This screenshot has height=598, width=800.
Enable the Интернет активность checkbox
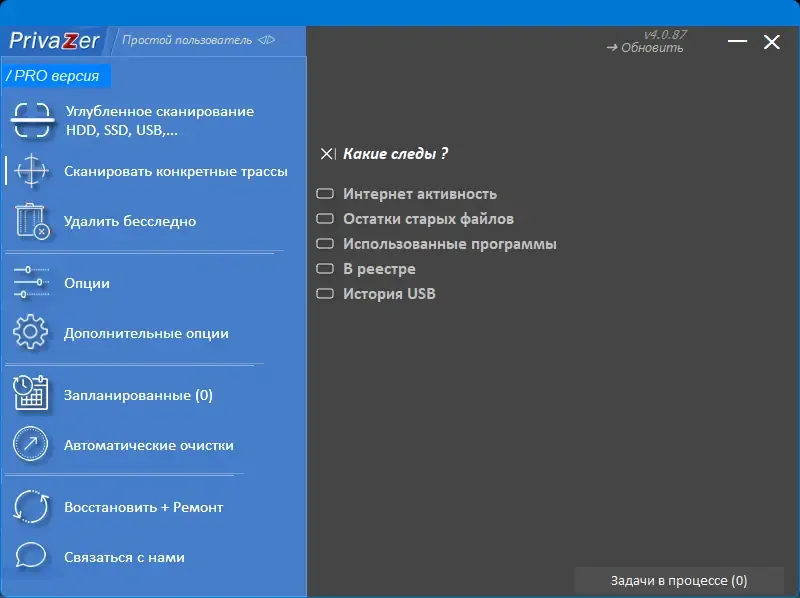325,194
